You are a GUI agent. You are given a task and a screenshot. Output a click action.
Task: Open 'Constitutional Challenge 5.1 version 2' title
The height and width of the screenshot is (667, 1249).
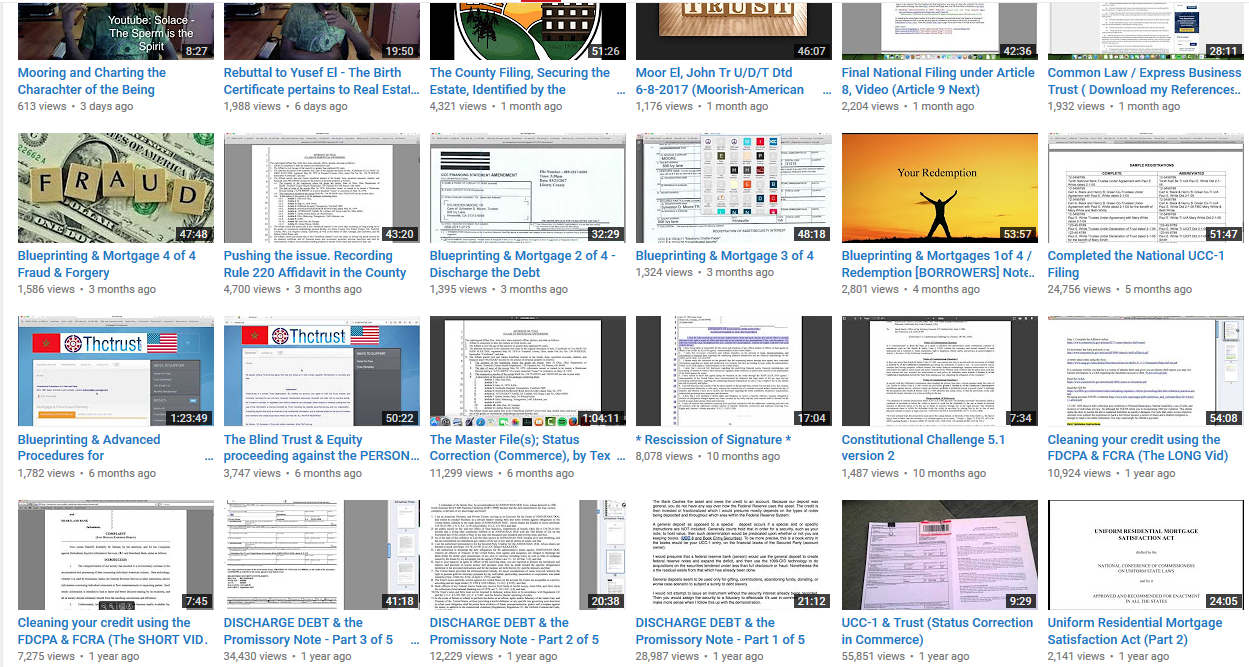click(924, 447)
